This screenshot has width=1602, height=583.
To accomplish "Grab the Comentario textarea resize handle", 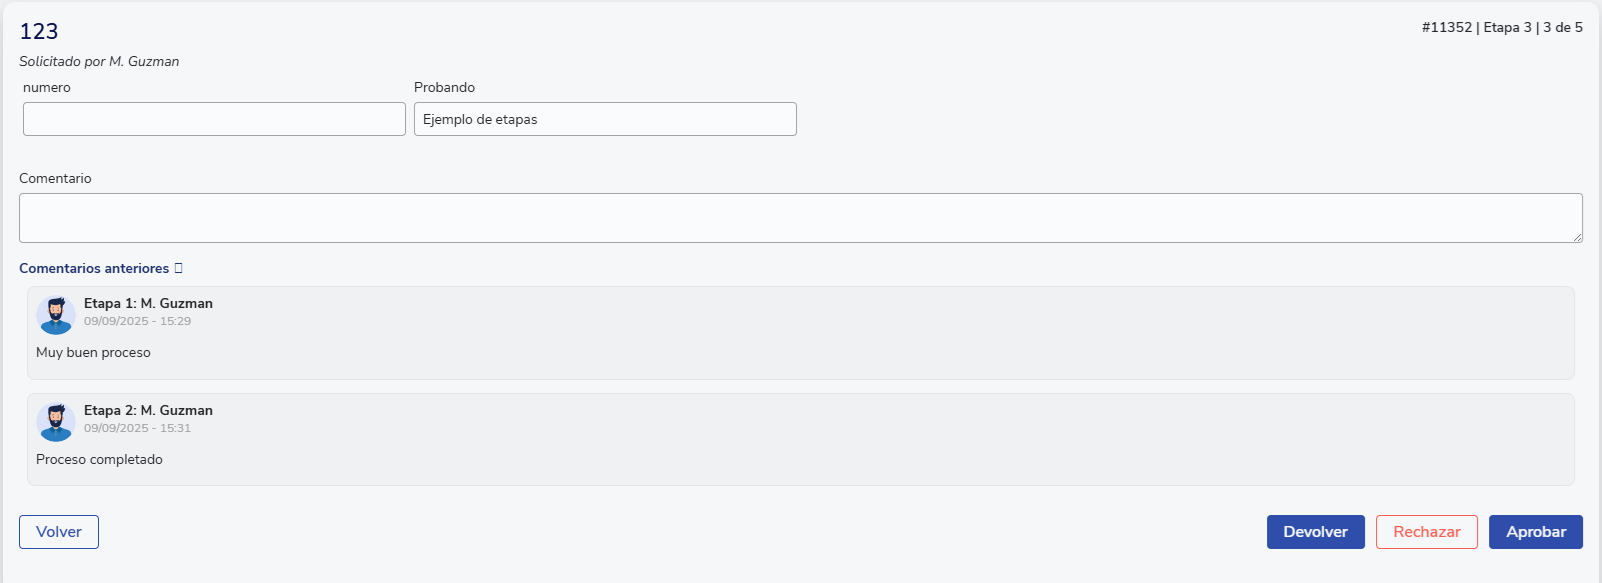I will [x=1577, y=237].
